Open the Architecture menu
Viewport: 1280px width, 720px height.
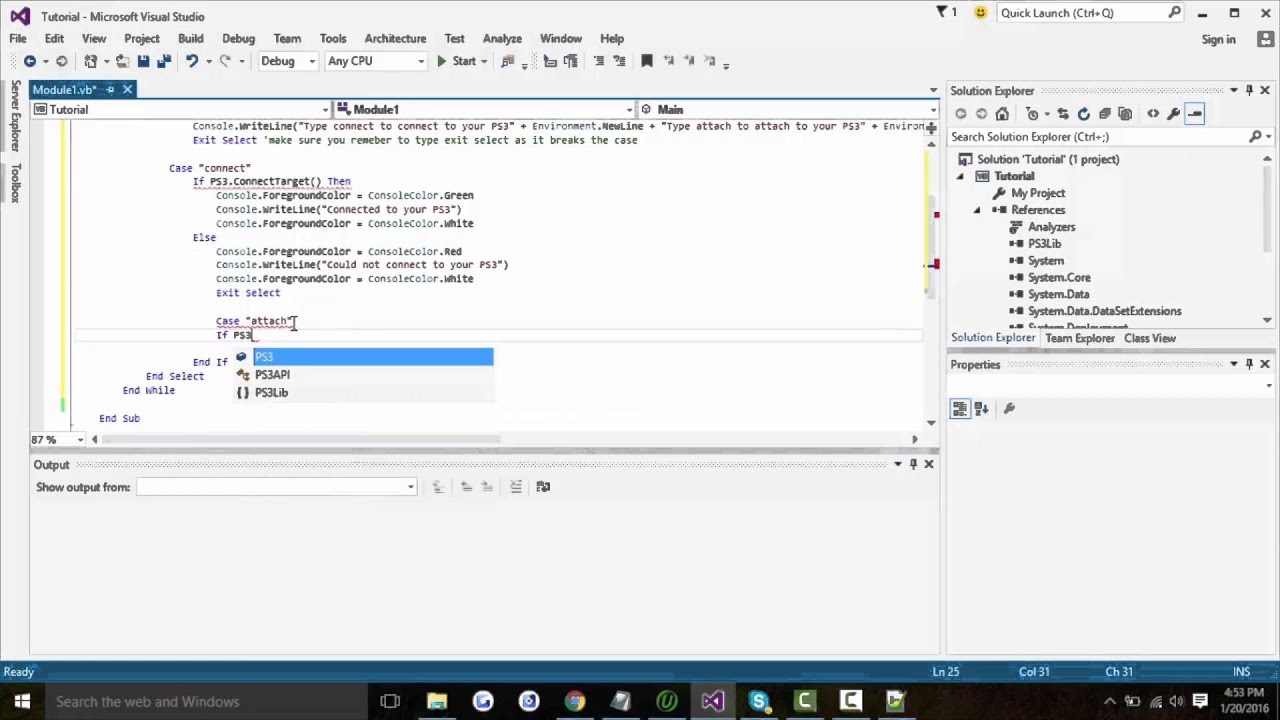click(395, 38)
